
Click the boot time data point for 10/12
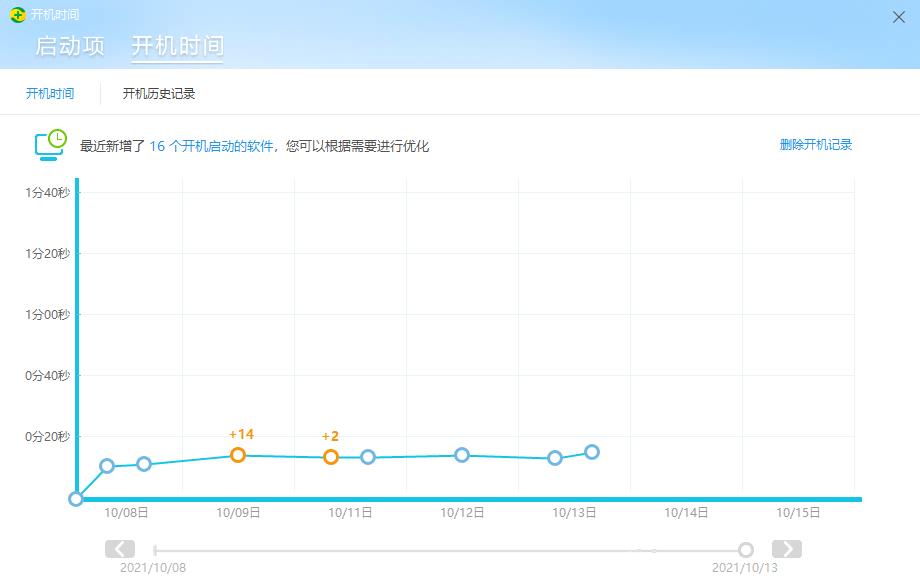(x=461, y=455)
